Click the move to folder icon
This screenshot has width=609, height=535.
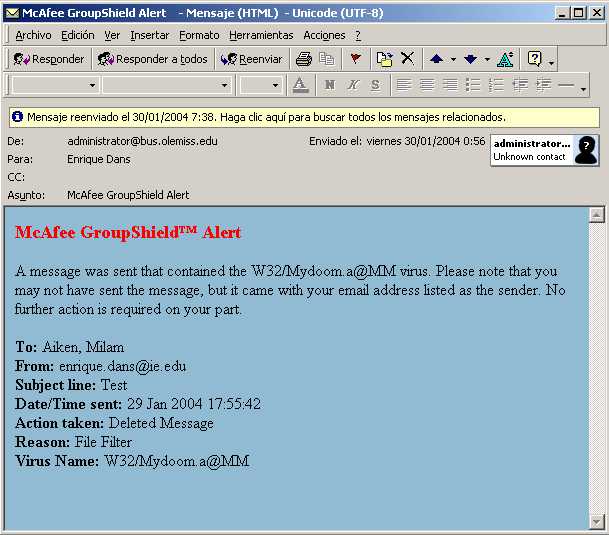coord(385,59)
